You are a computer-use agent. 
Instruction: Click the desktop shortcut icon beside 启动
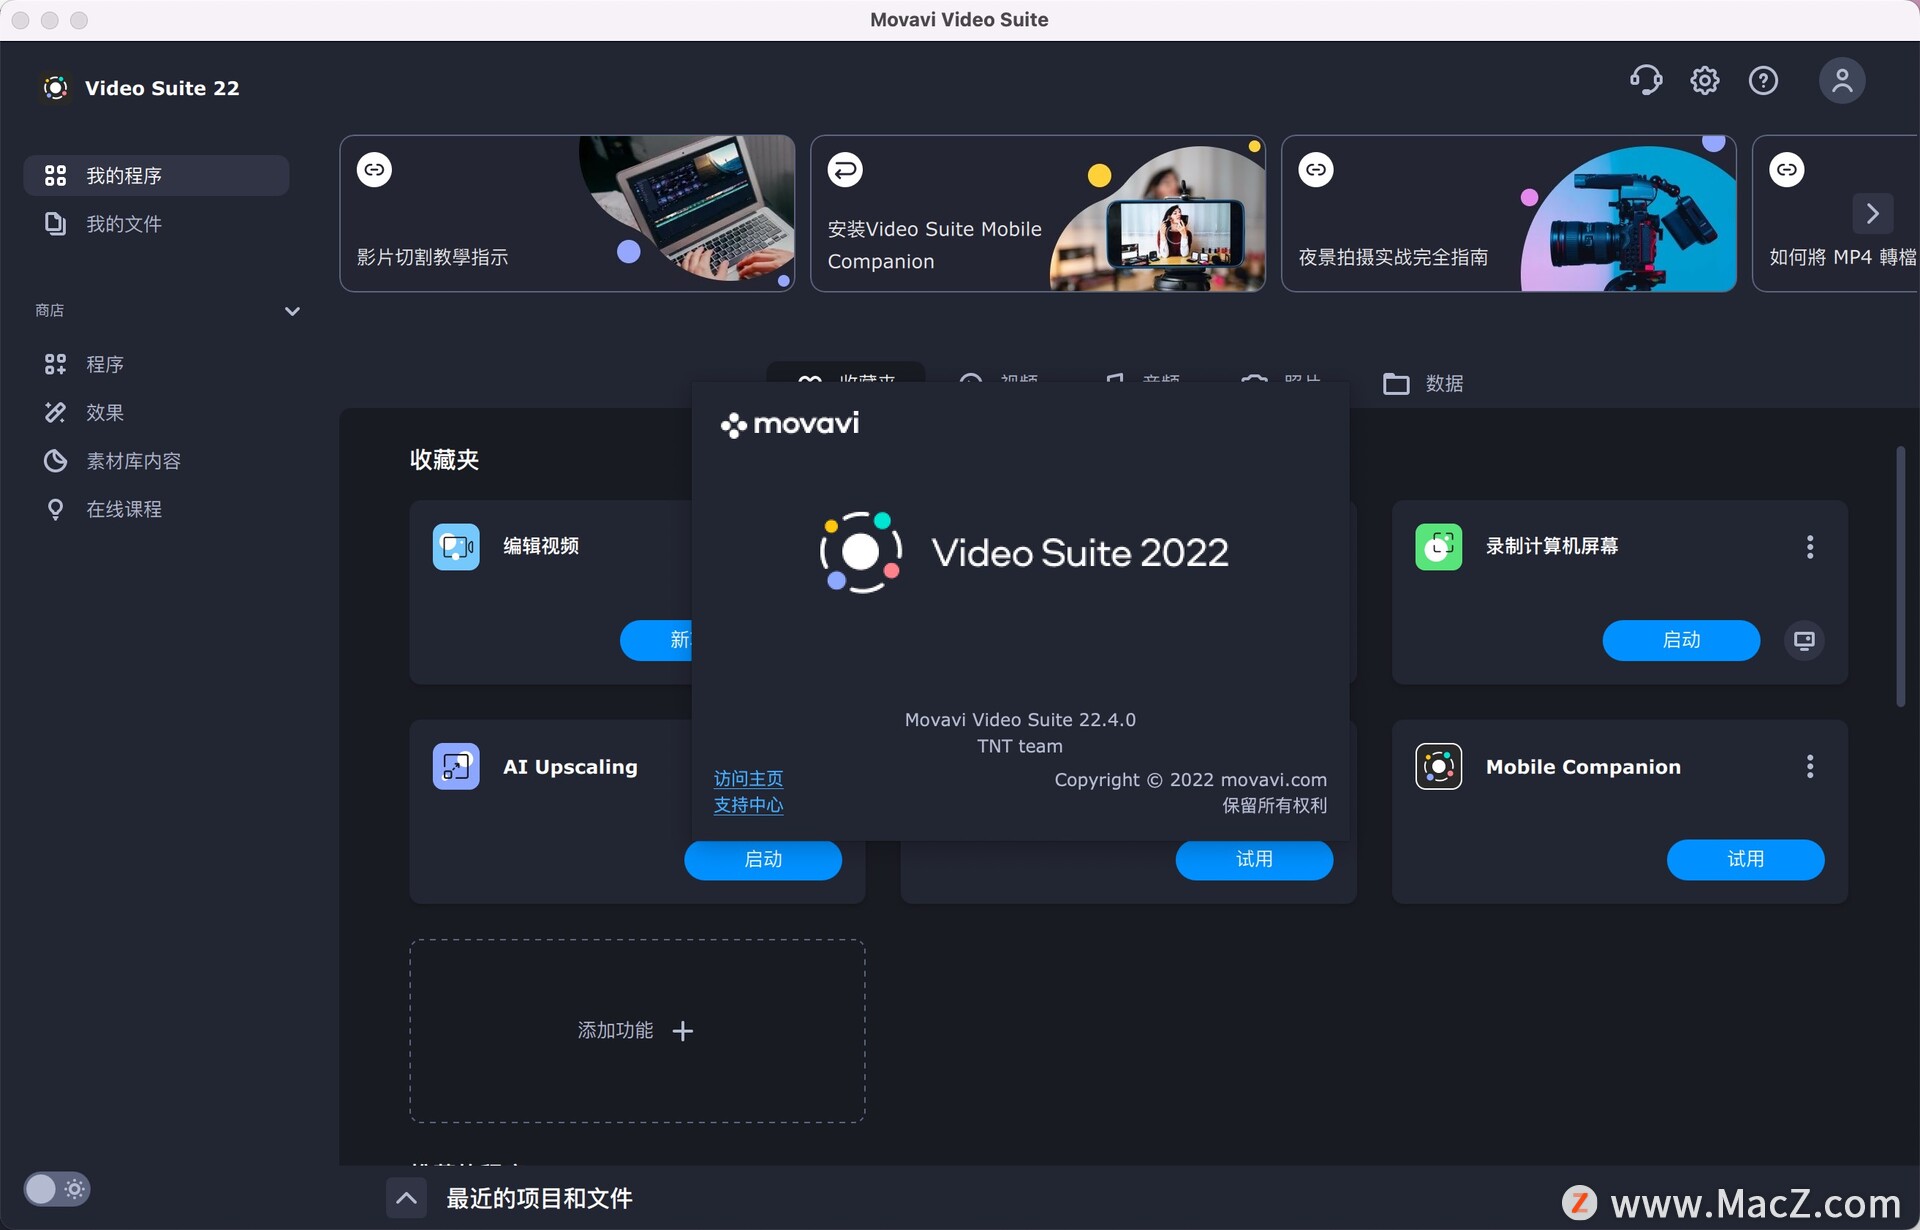[1804, 640]
